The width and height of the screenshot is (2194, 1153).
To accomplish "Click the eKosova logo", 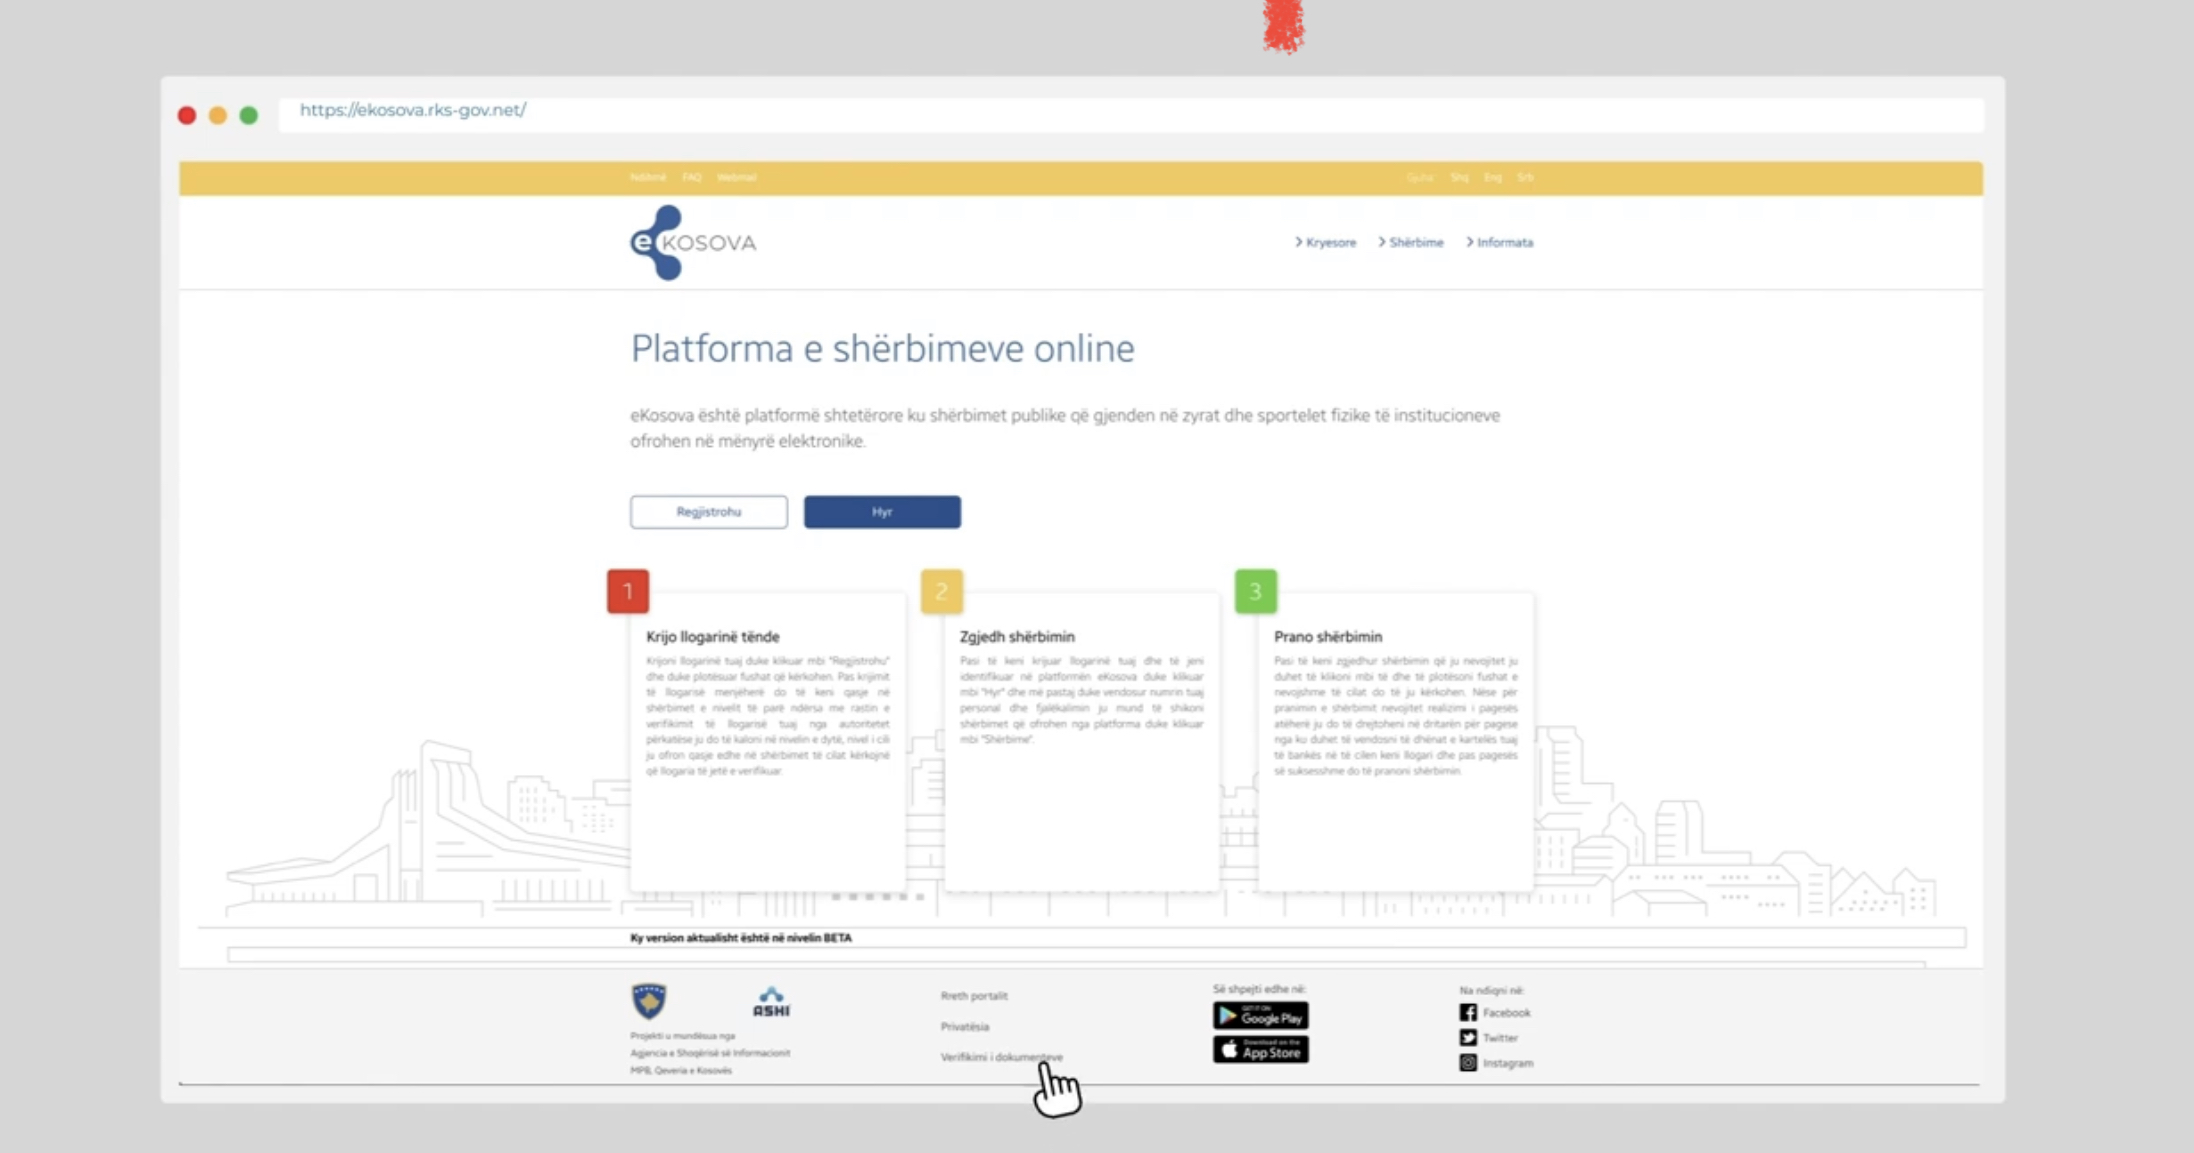I will click(692, 243).
